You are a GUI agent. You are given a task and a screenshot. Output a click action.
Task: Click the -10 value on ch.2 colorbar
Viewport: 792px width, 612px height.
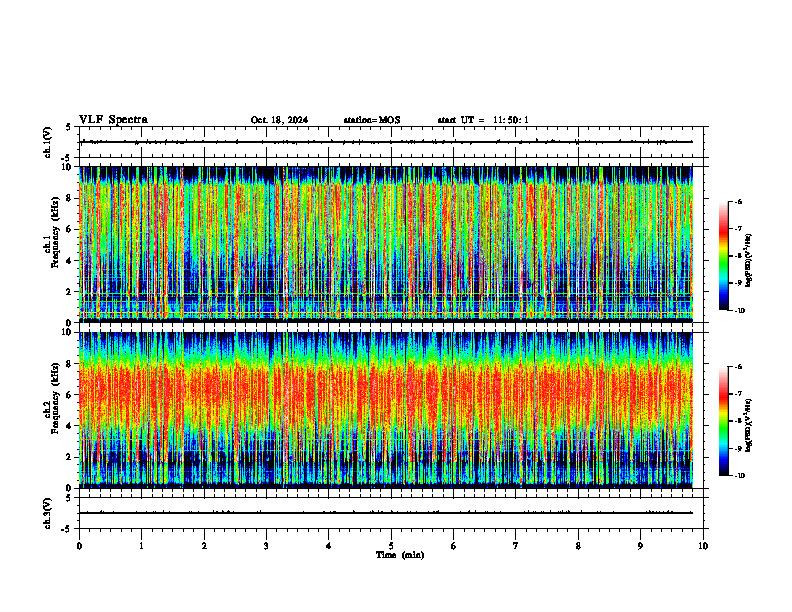point(739,476)
